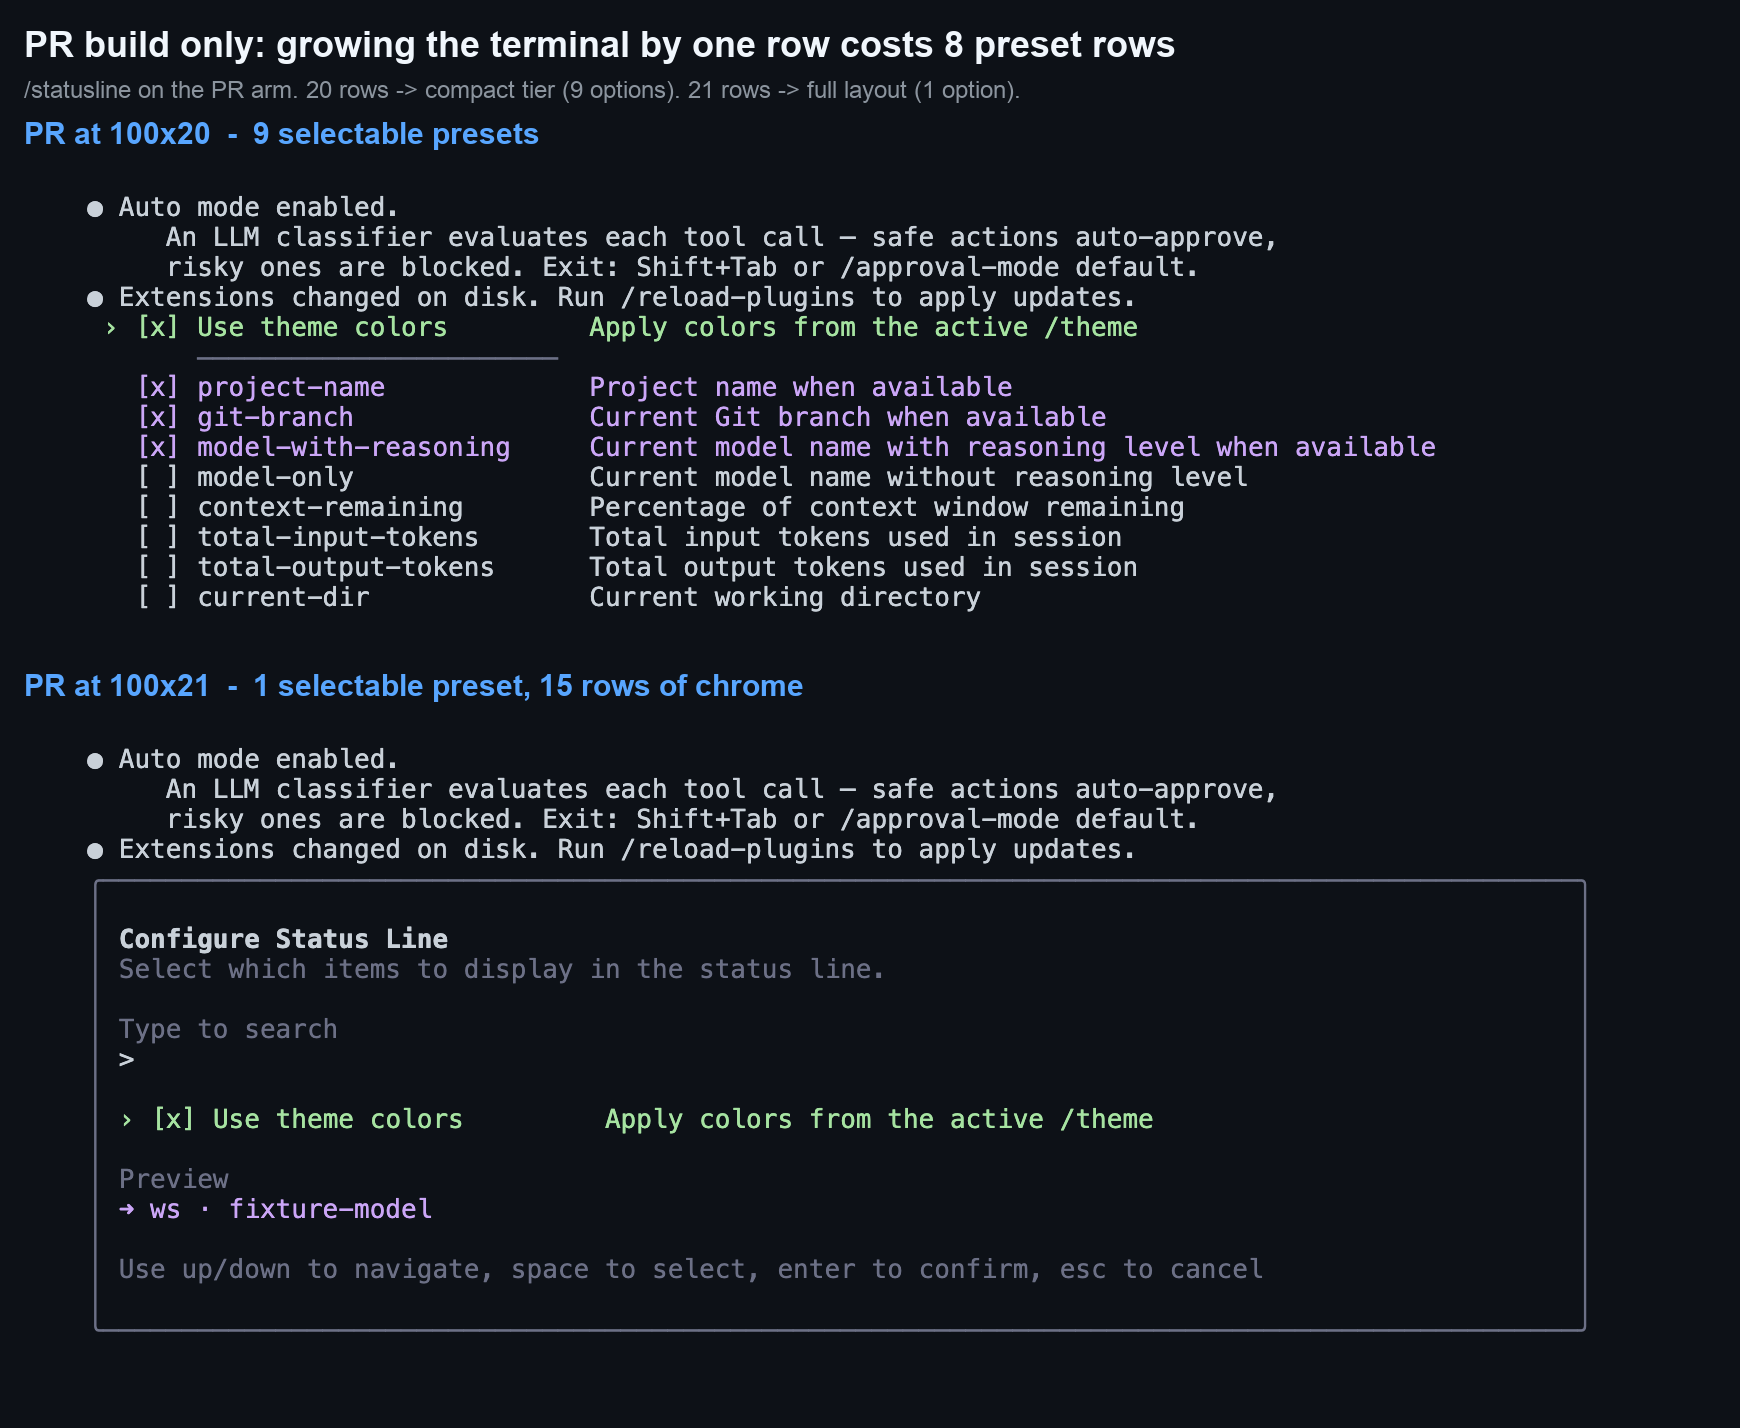Click the search prompt input line

840,1059
